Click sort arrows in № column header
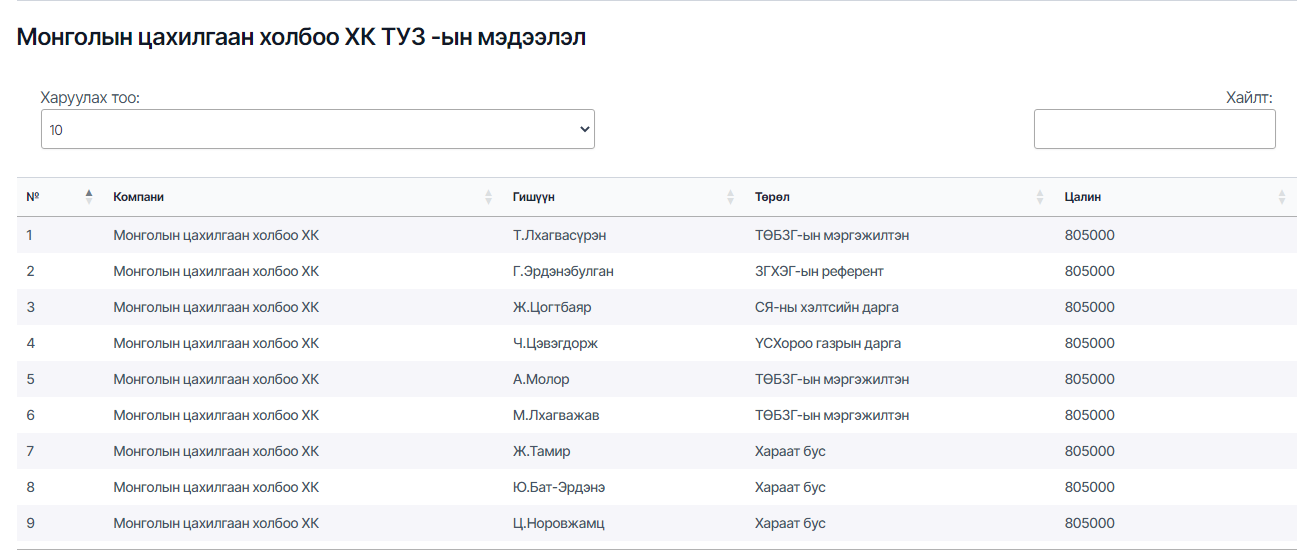The width and height of the screenshot is (1311, 559). point(89,197)
